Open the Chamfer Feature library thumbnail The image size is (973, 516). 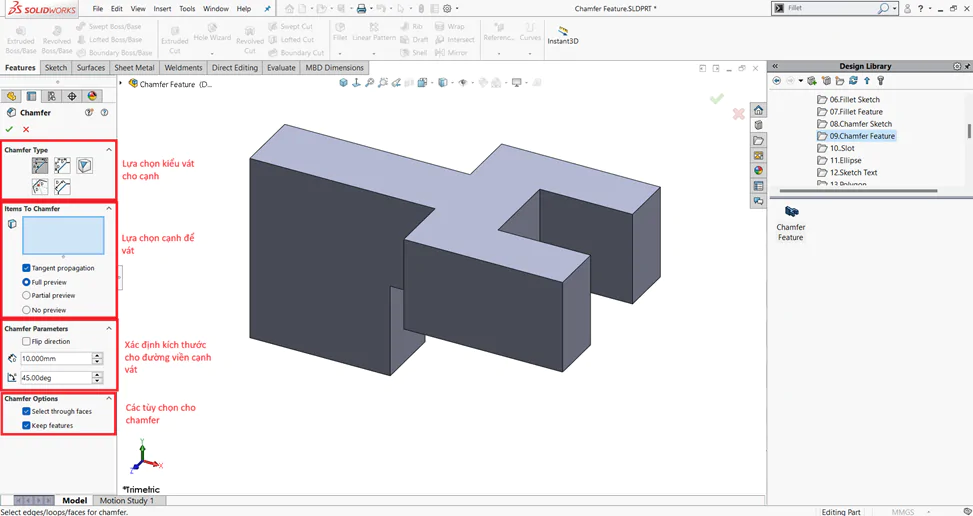[791, 223]
